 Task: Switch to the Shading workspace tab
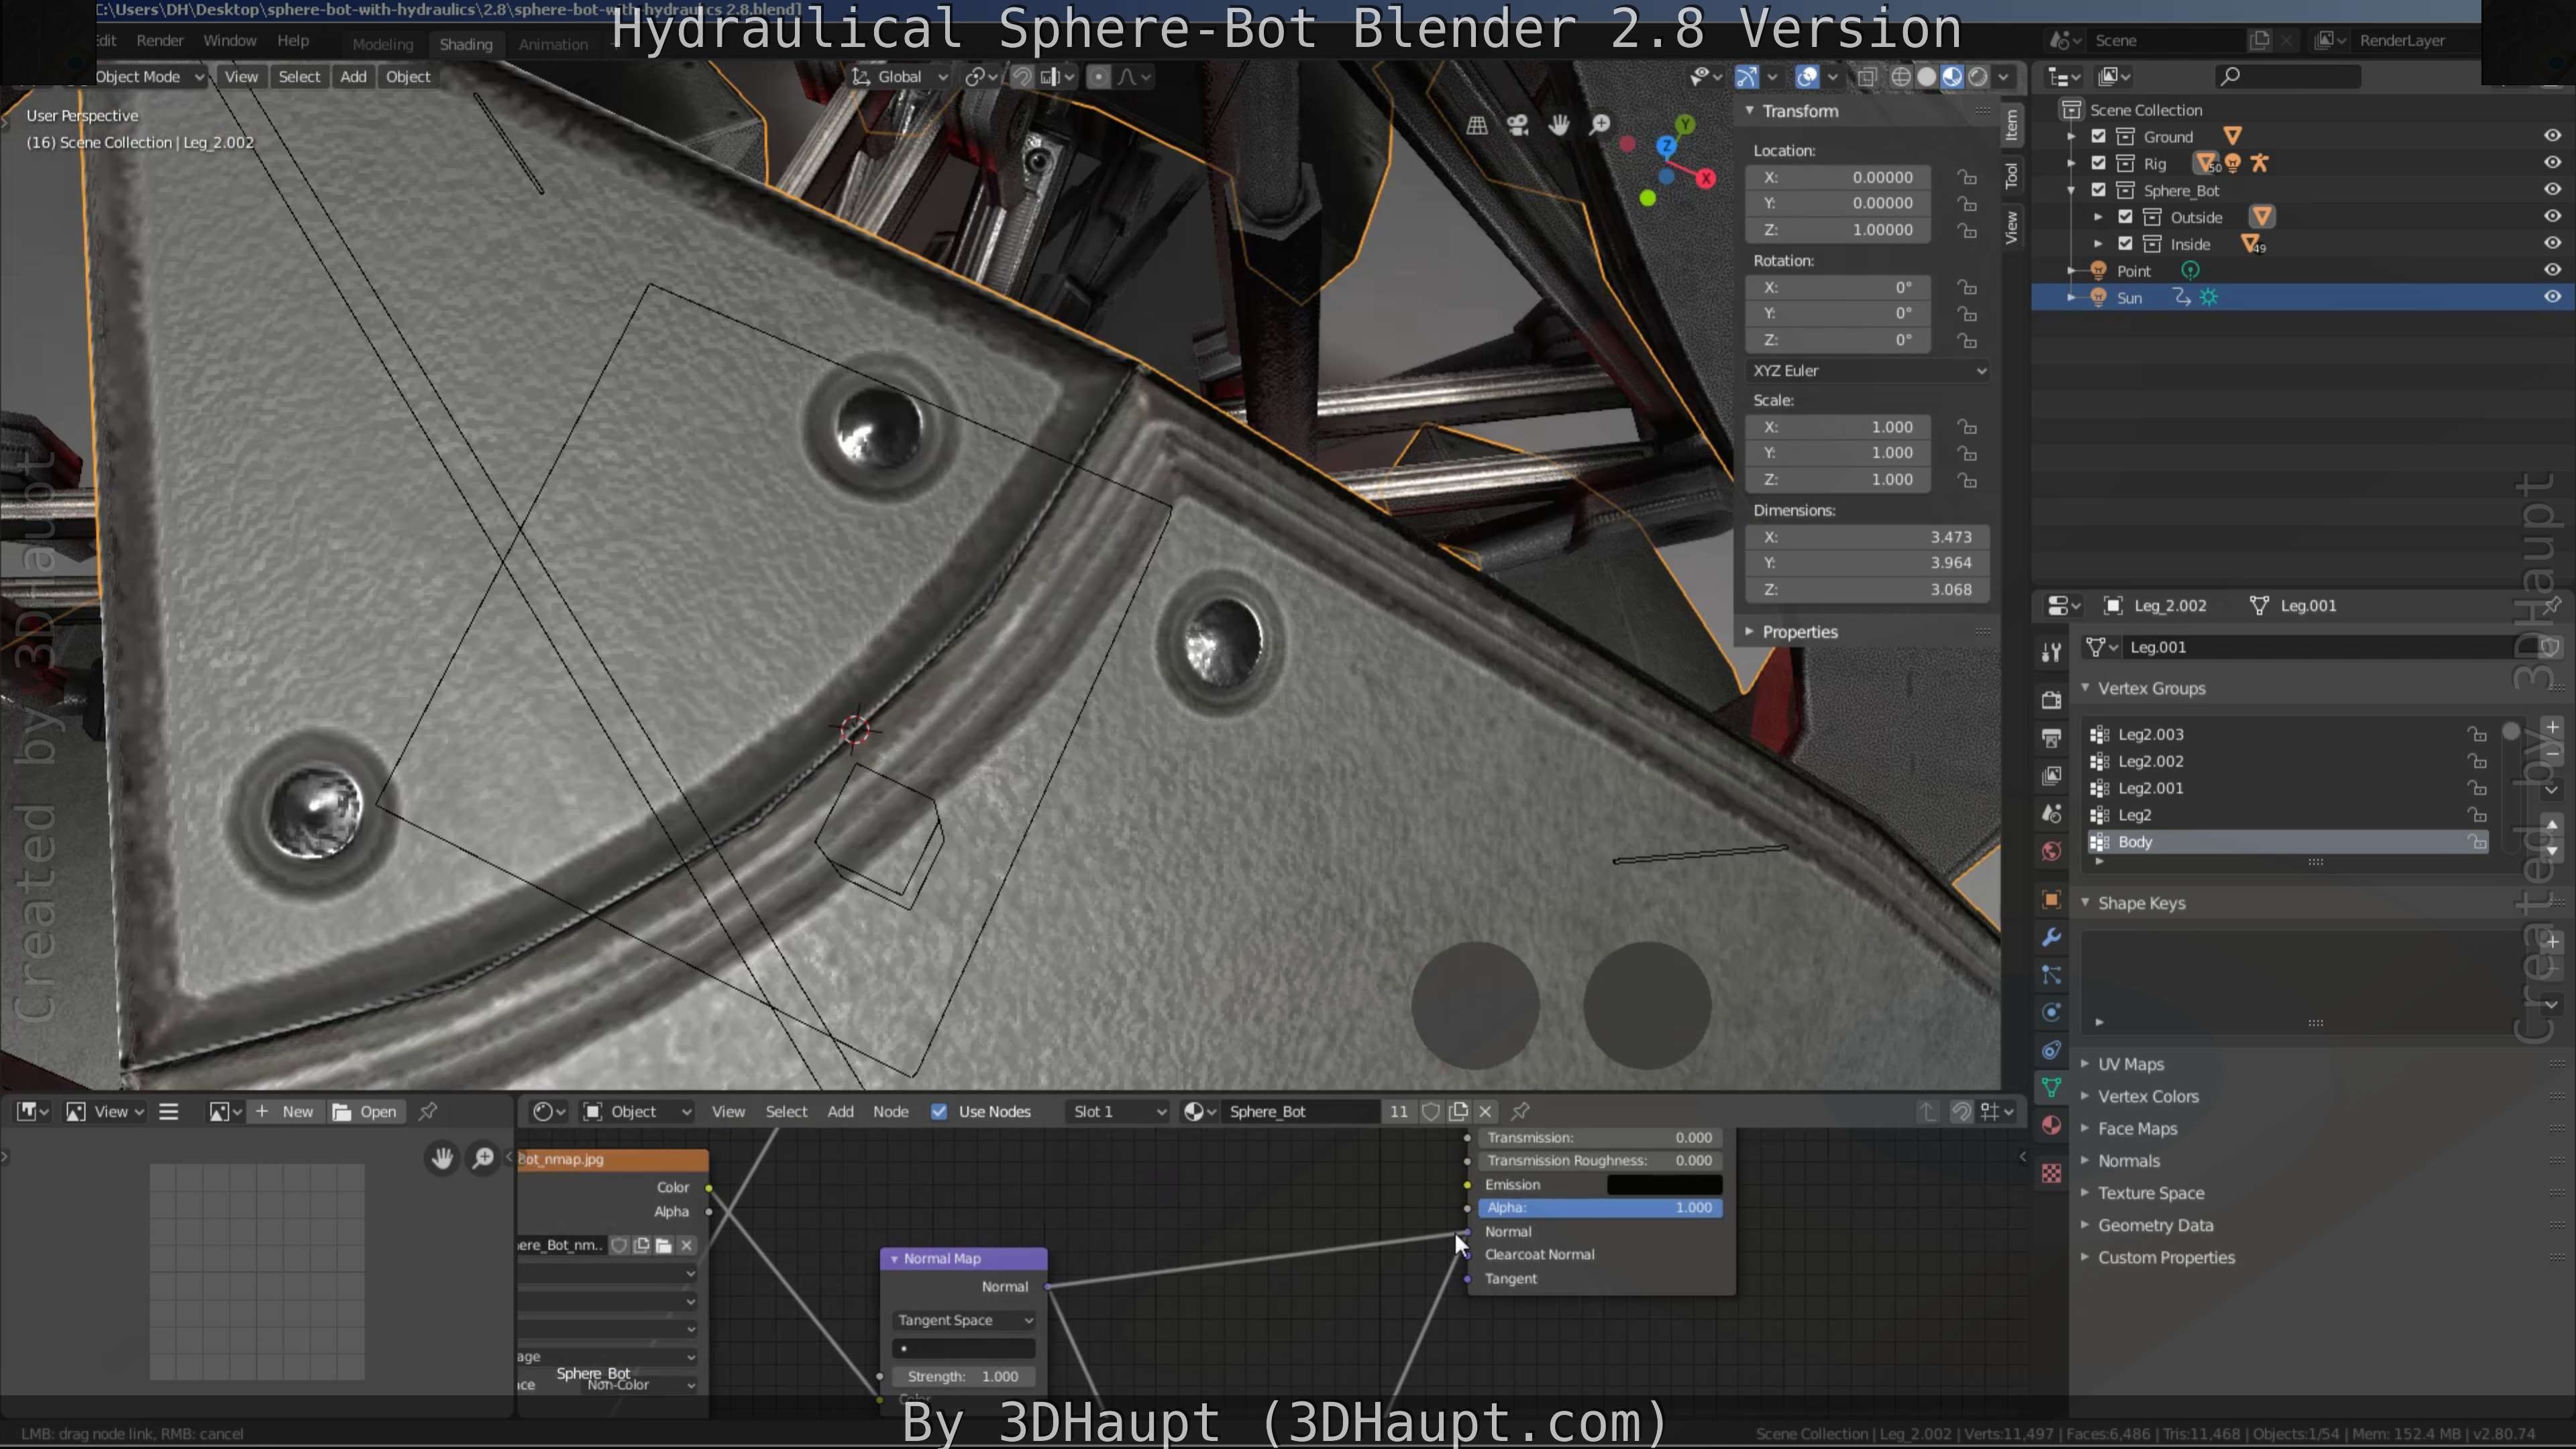pyautogui.click(x=466, y=43)
